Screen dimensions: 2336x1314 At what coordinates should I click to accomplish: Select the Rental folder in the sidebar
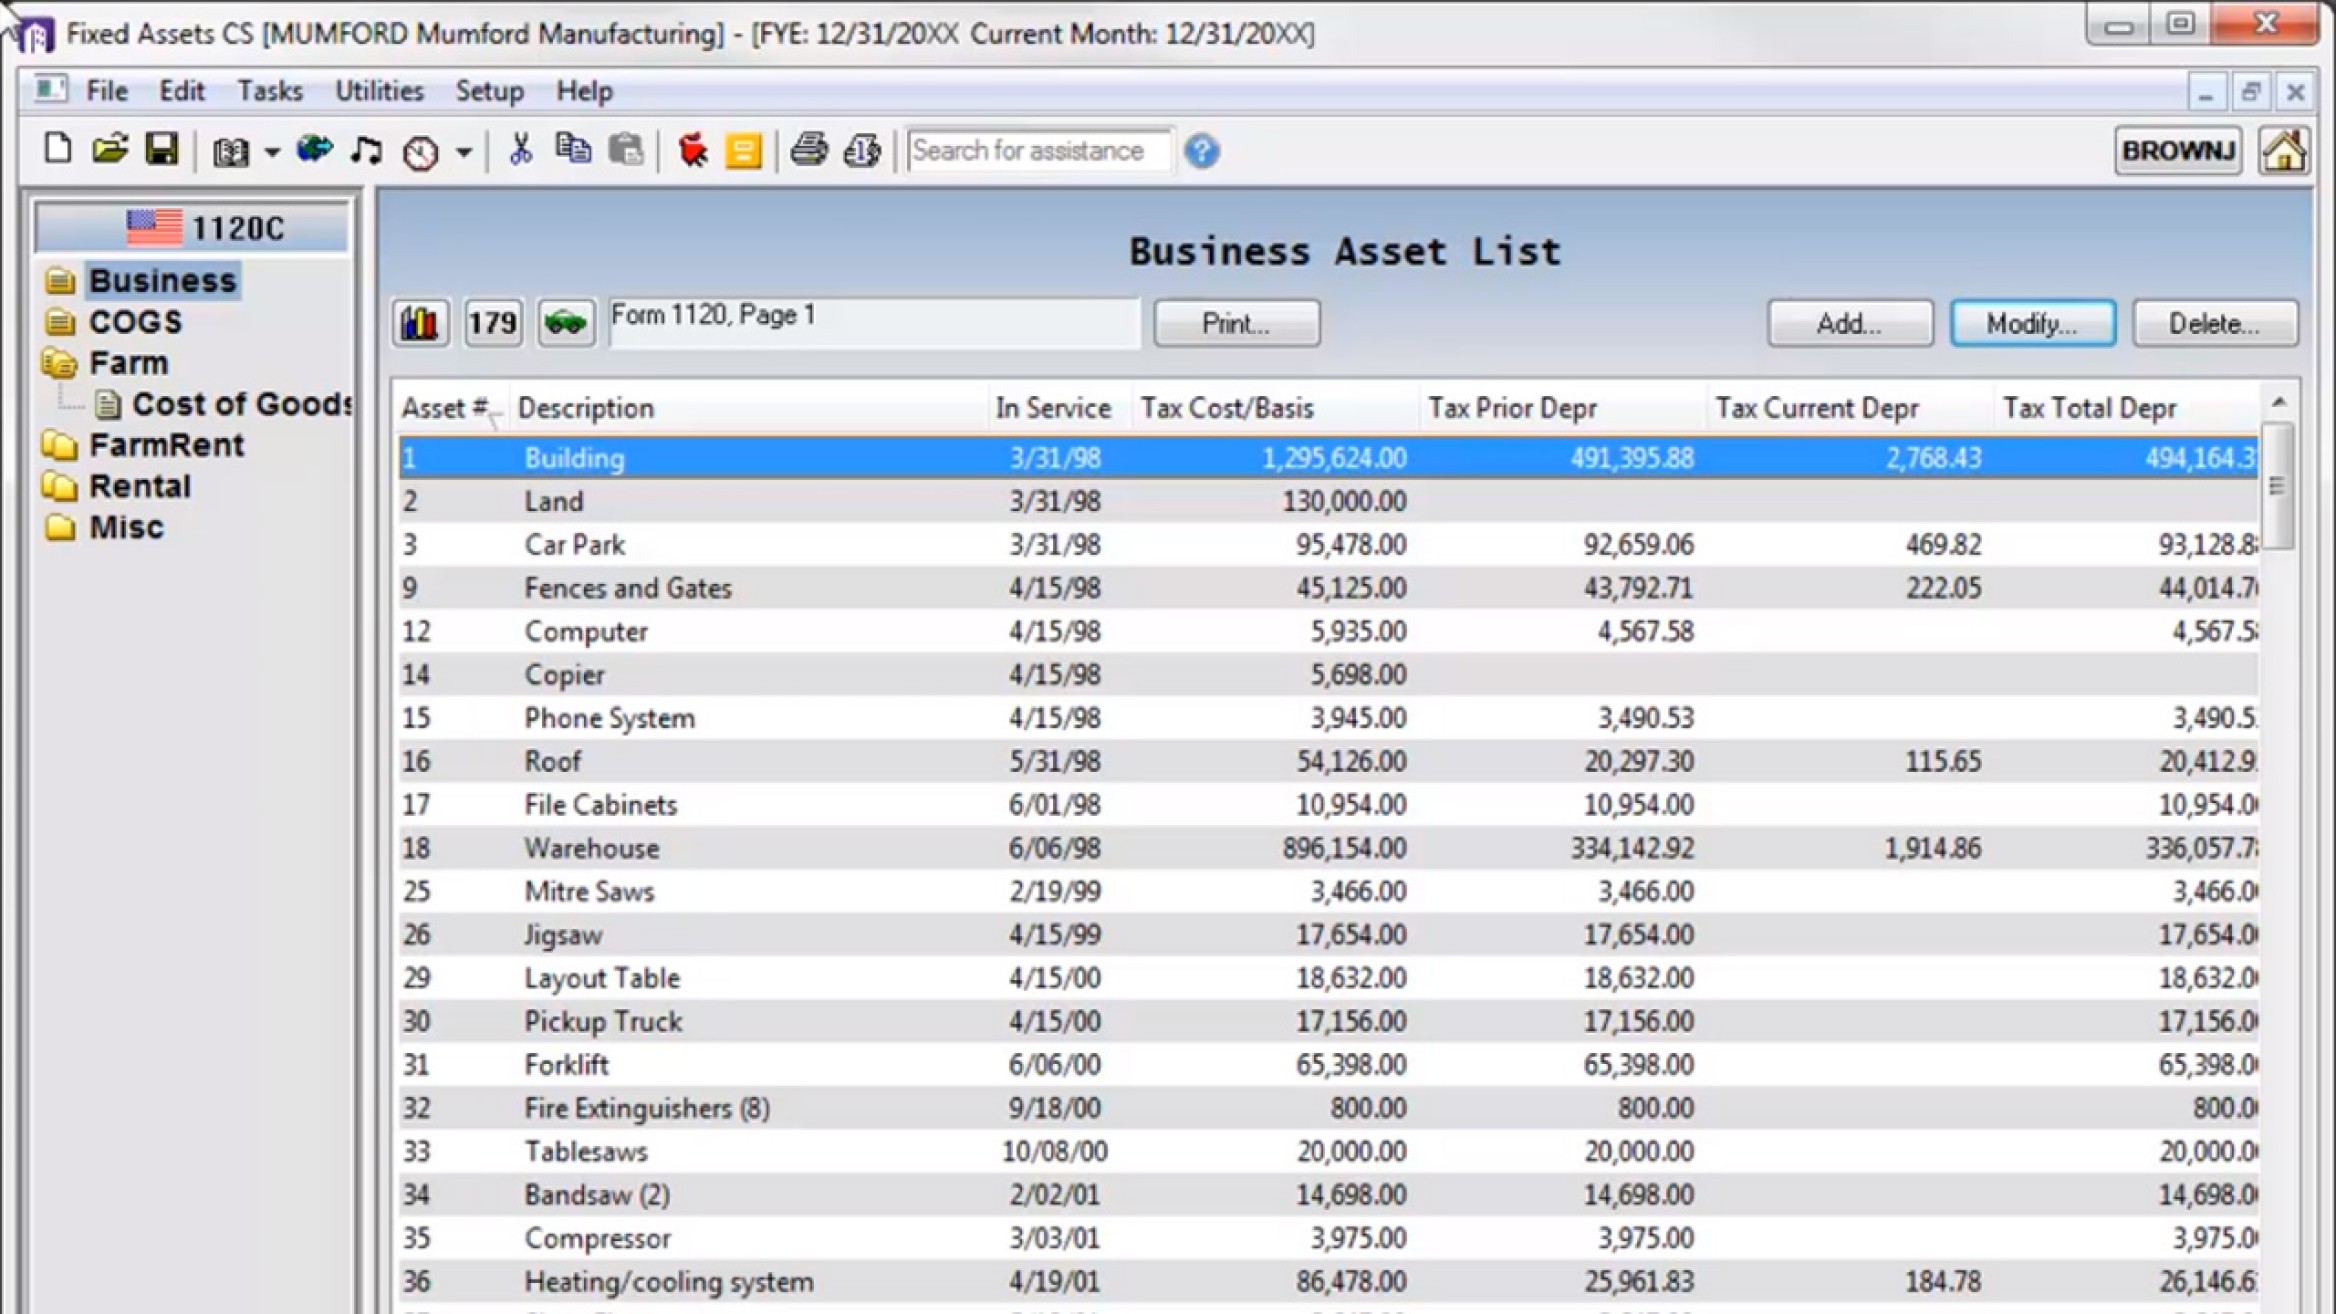[140, 485]
